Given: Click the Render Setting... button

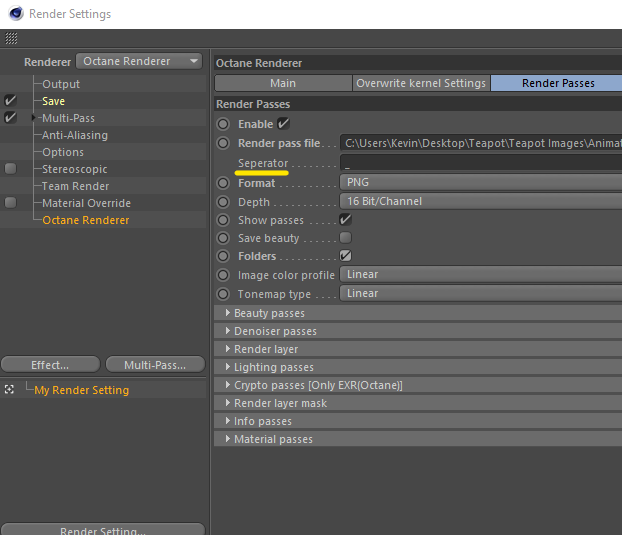Looking at the screenshot, I should point(103,529).
